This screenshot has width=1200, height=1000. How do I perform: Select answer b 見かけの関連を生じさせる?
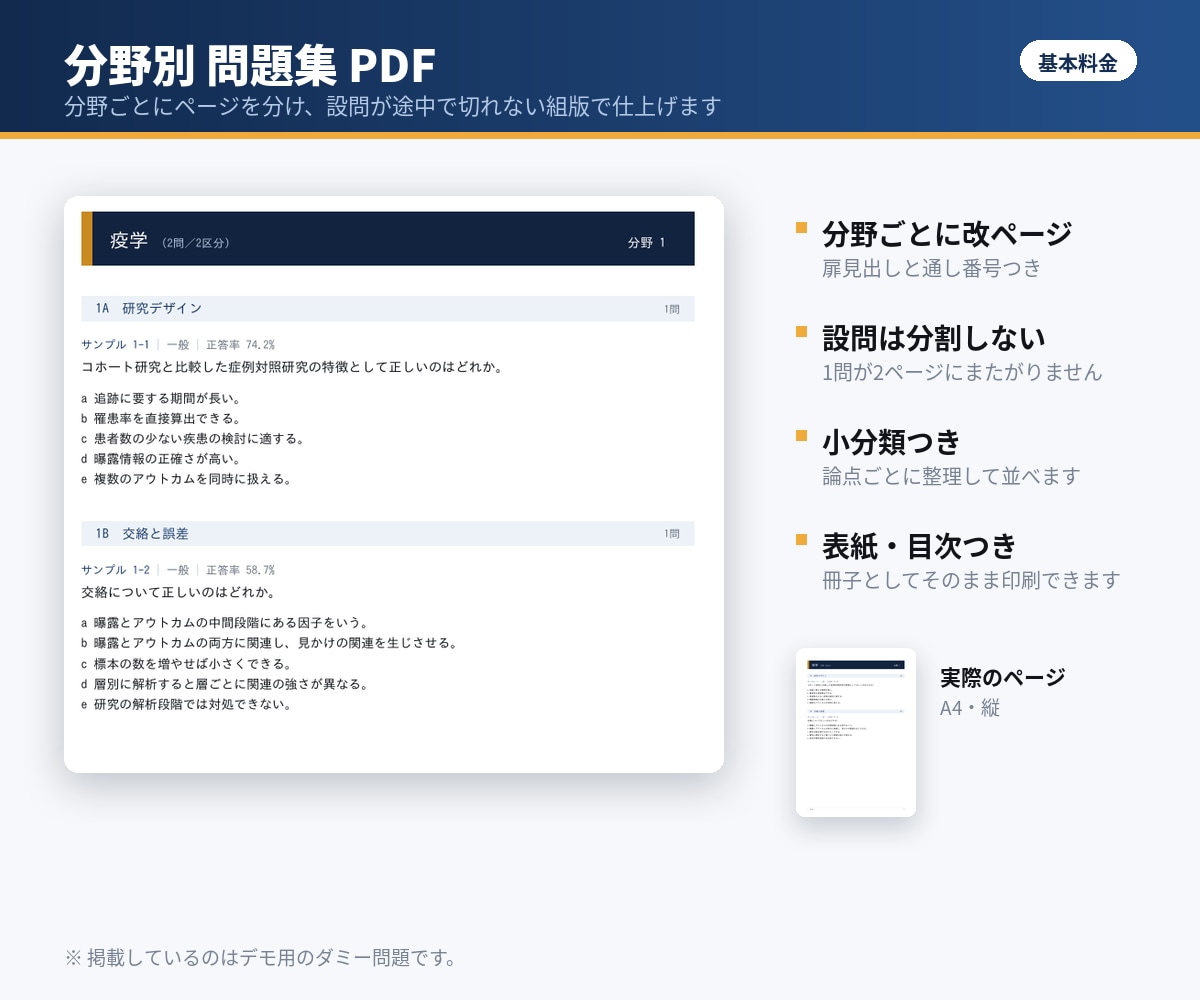[x=269, y=643]
